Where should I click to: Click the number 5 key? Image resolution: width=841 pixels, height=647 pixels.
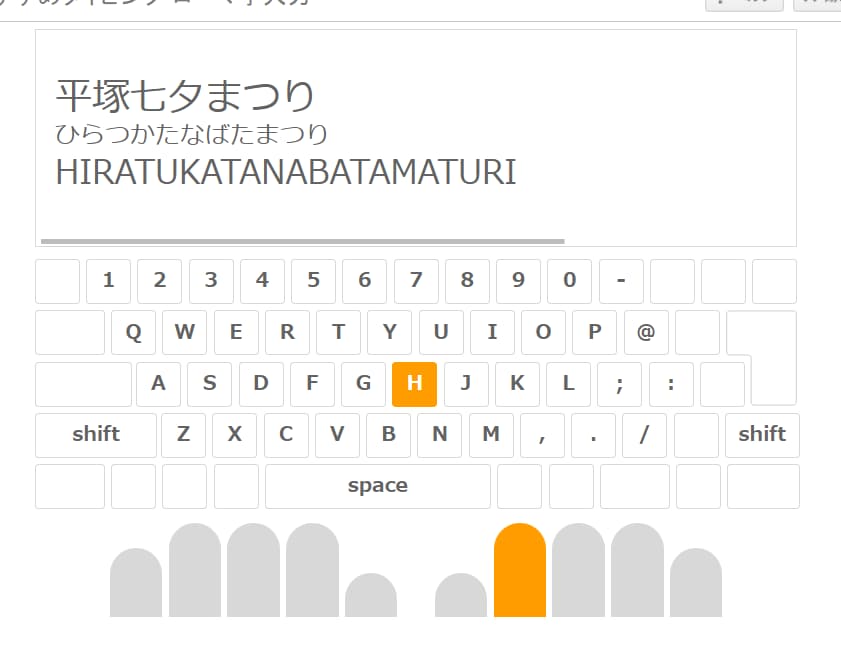coord(314,282)
